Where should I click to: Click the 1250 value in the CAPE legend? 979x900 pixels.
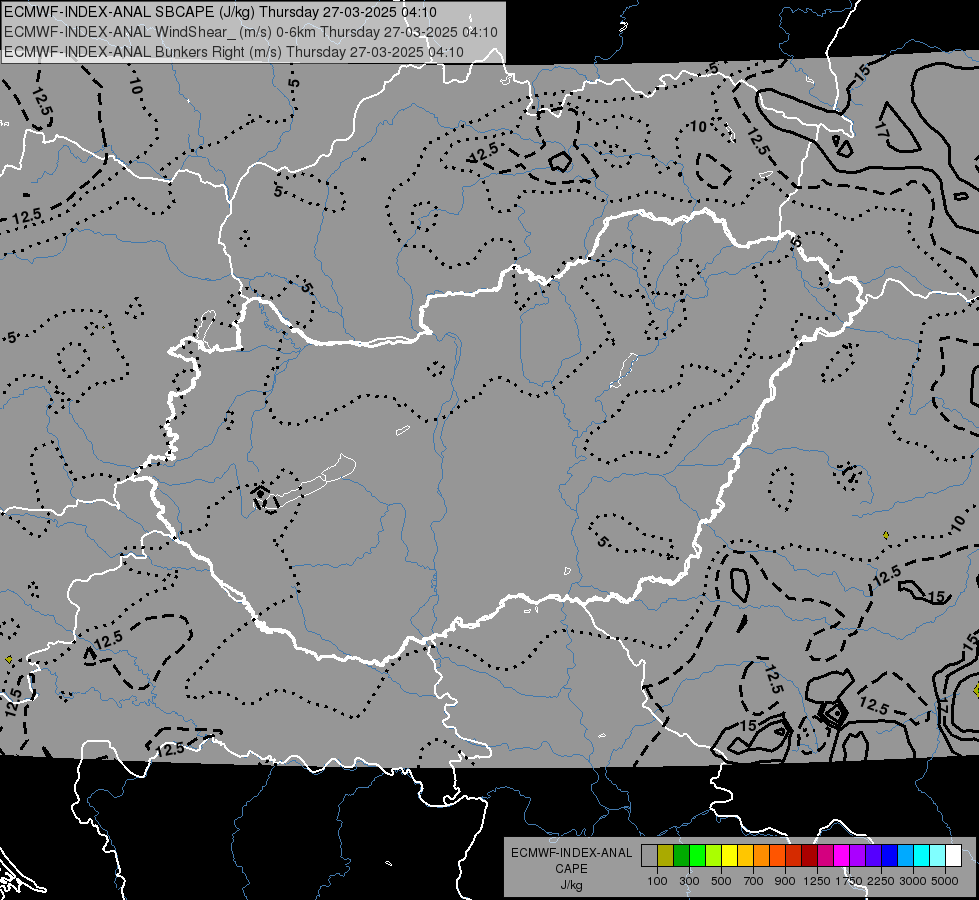click(817, 881)
